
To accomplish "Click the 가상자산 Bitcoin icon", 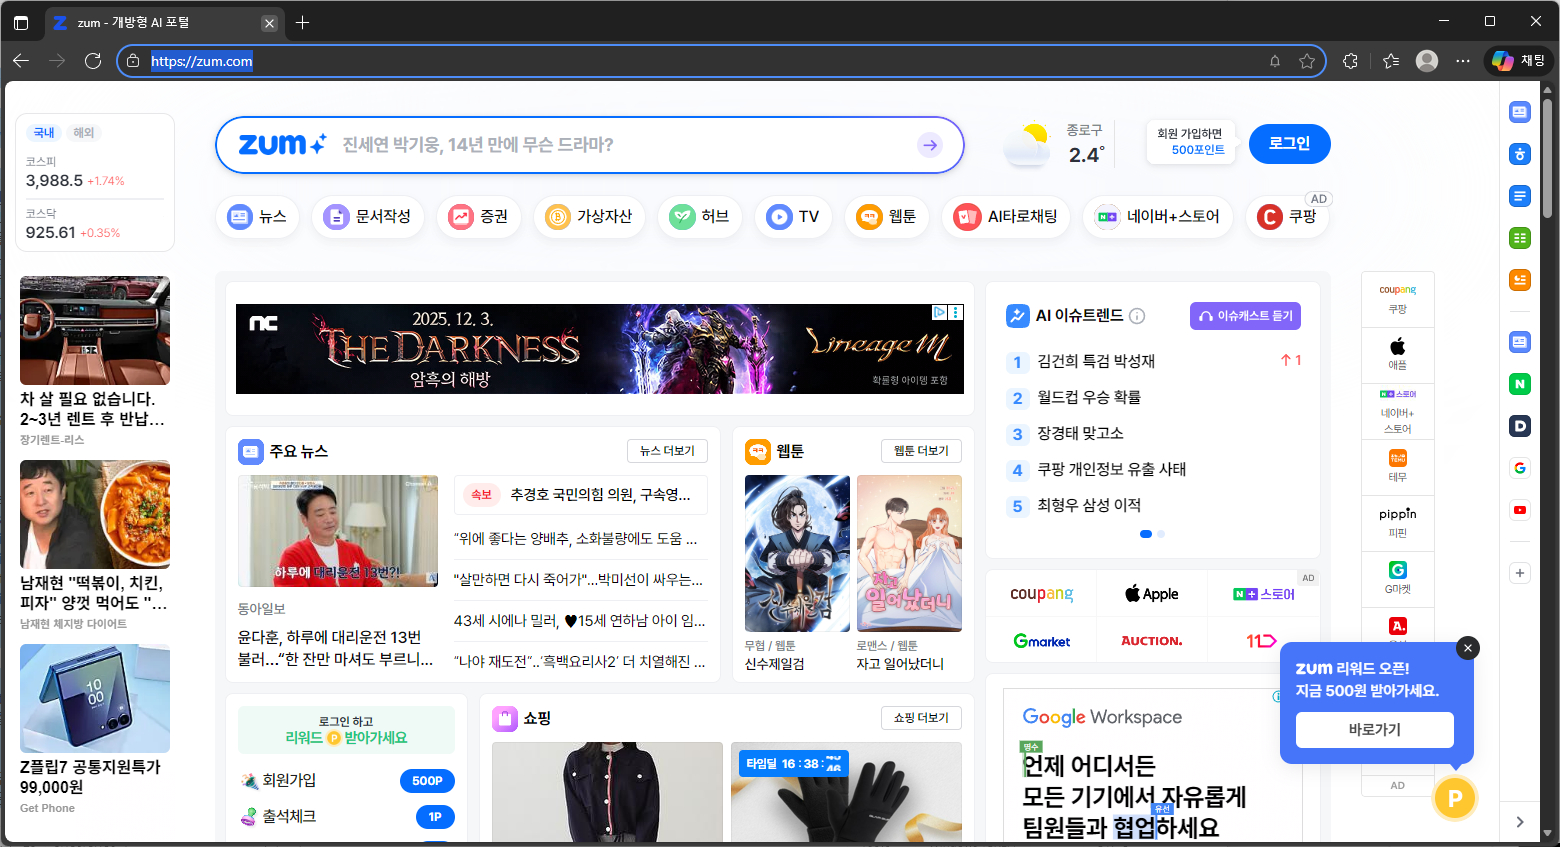I will pos(590,217).
